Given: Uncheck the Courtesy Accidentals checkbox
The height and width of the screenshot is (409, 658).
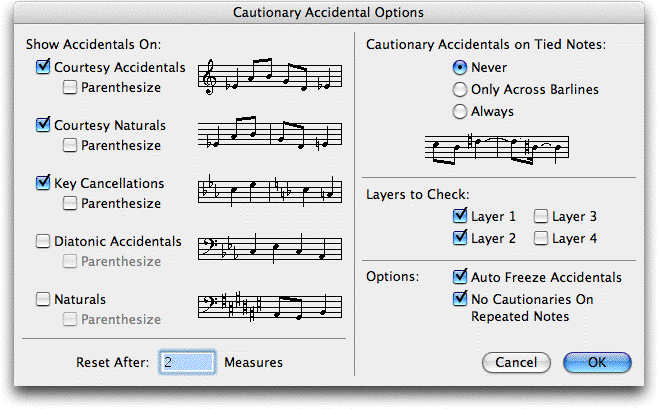Looking at the screenshot, I should [43, 67].
